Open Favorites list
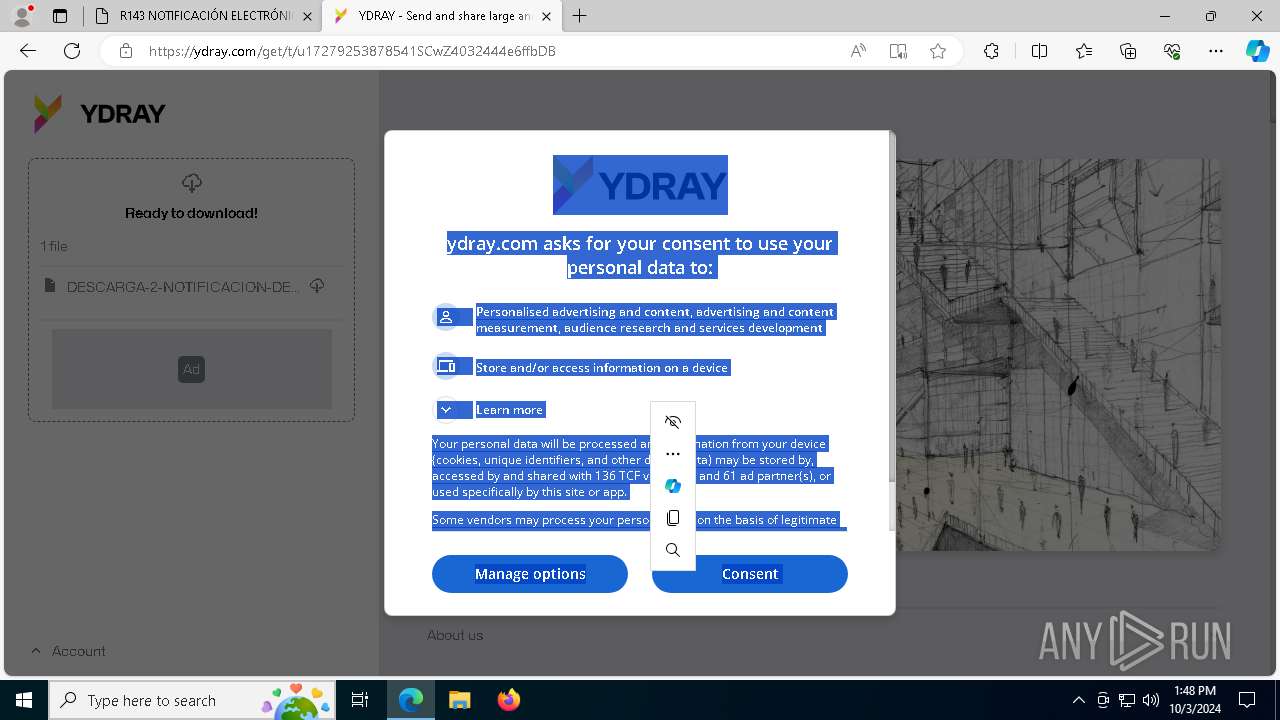Screen dimensions: 1280x720 pyautogui.click(x=1084, y=51)
